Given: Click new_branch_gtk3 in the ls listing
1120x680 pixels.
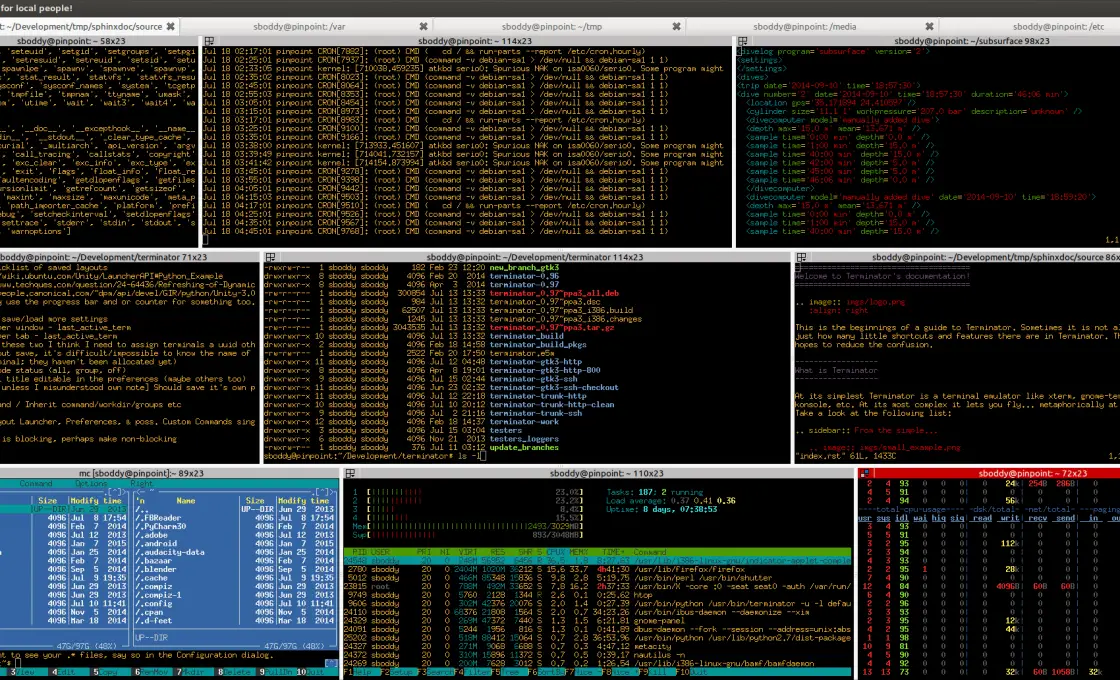Looking at the screenshot, I should click(x=524, y=268).
